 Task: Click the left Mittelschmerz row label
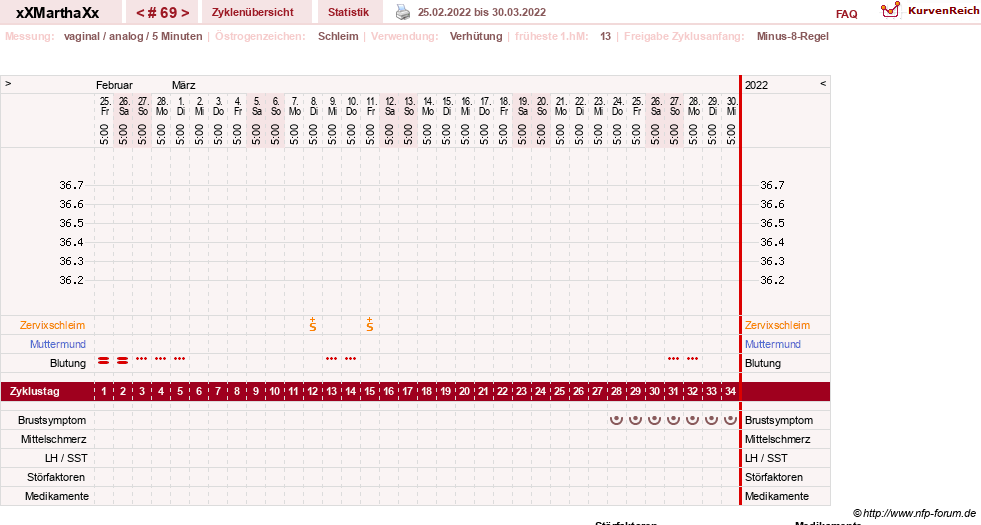tap(54, 439)
